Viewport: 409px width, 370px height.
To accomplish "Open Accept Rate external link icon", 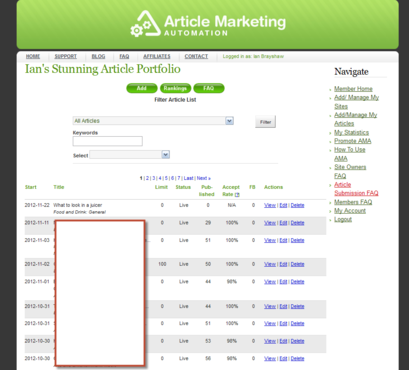I will point(237,195).
